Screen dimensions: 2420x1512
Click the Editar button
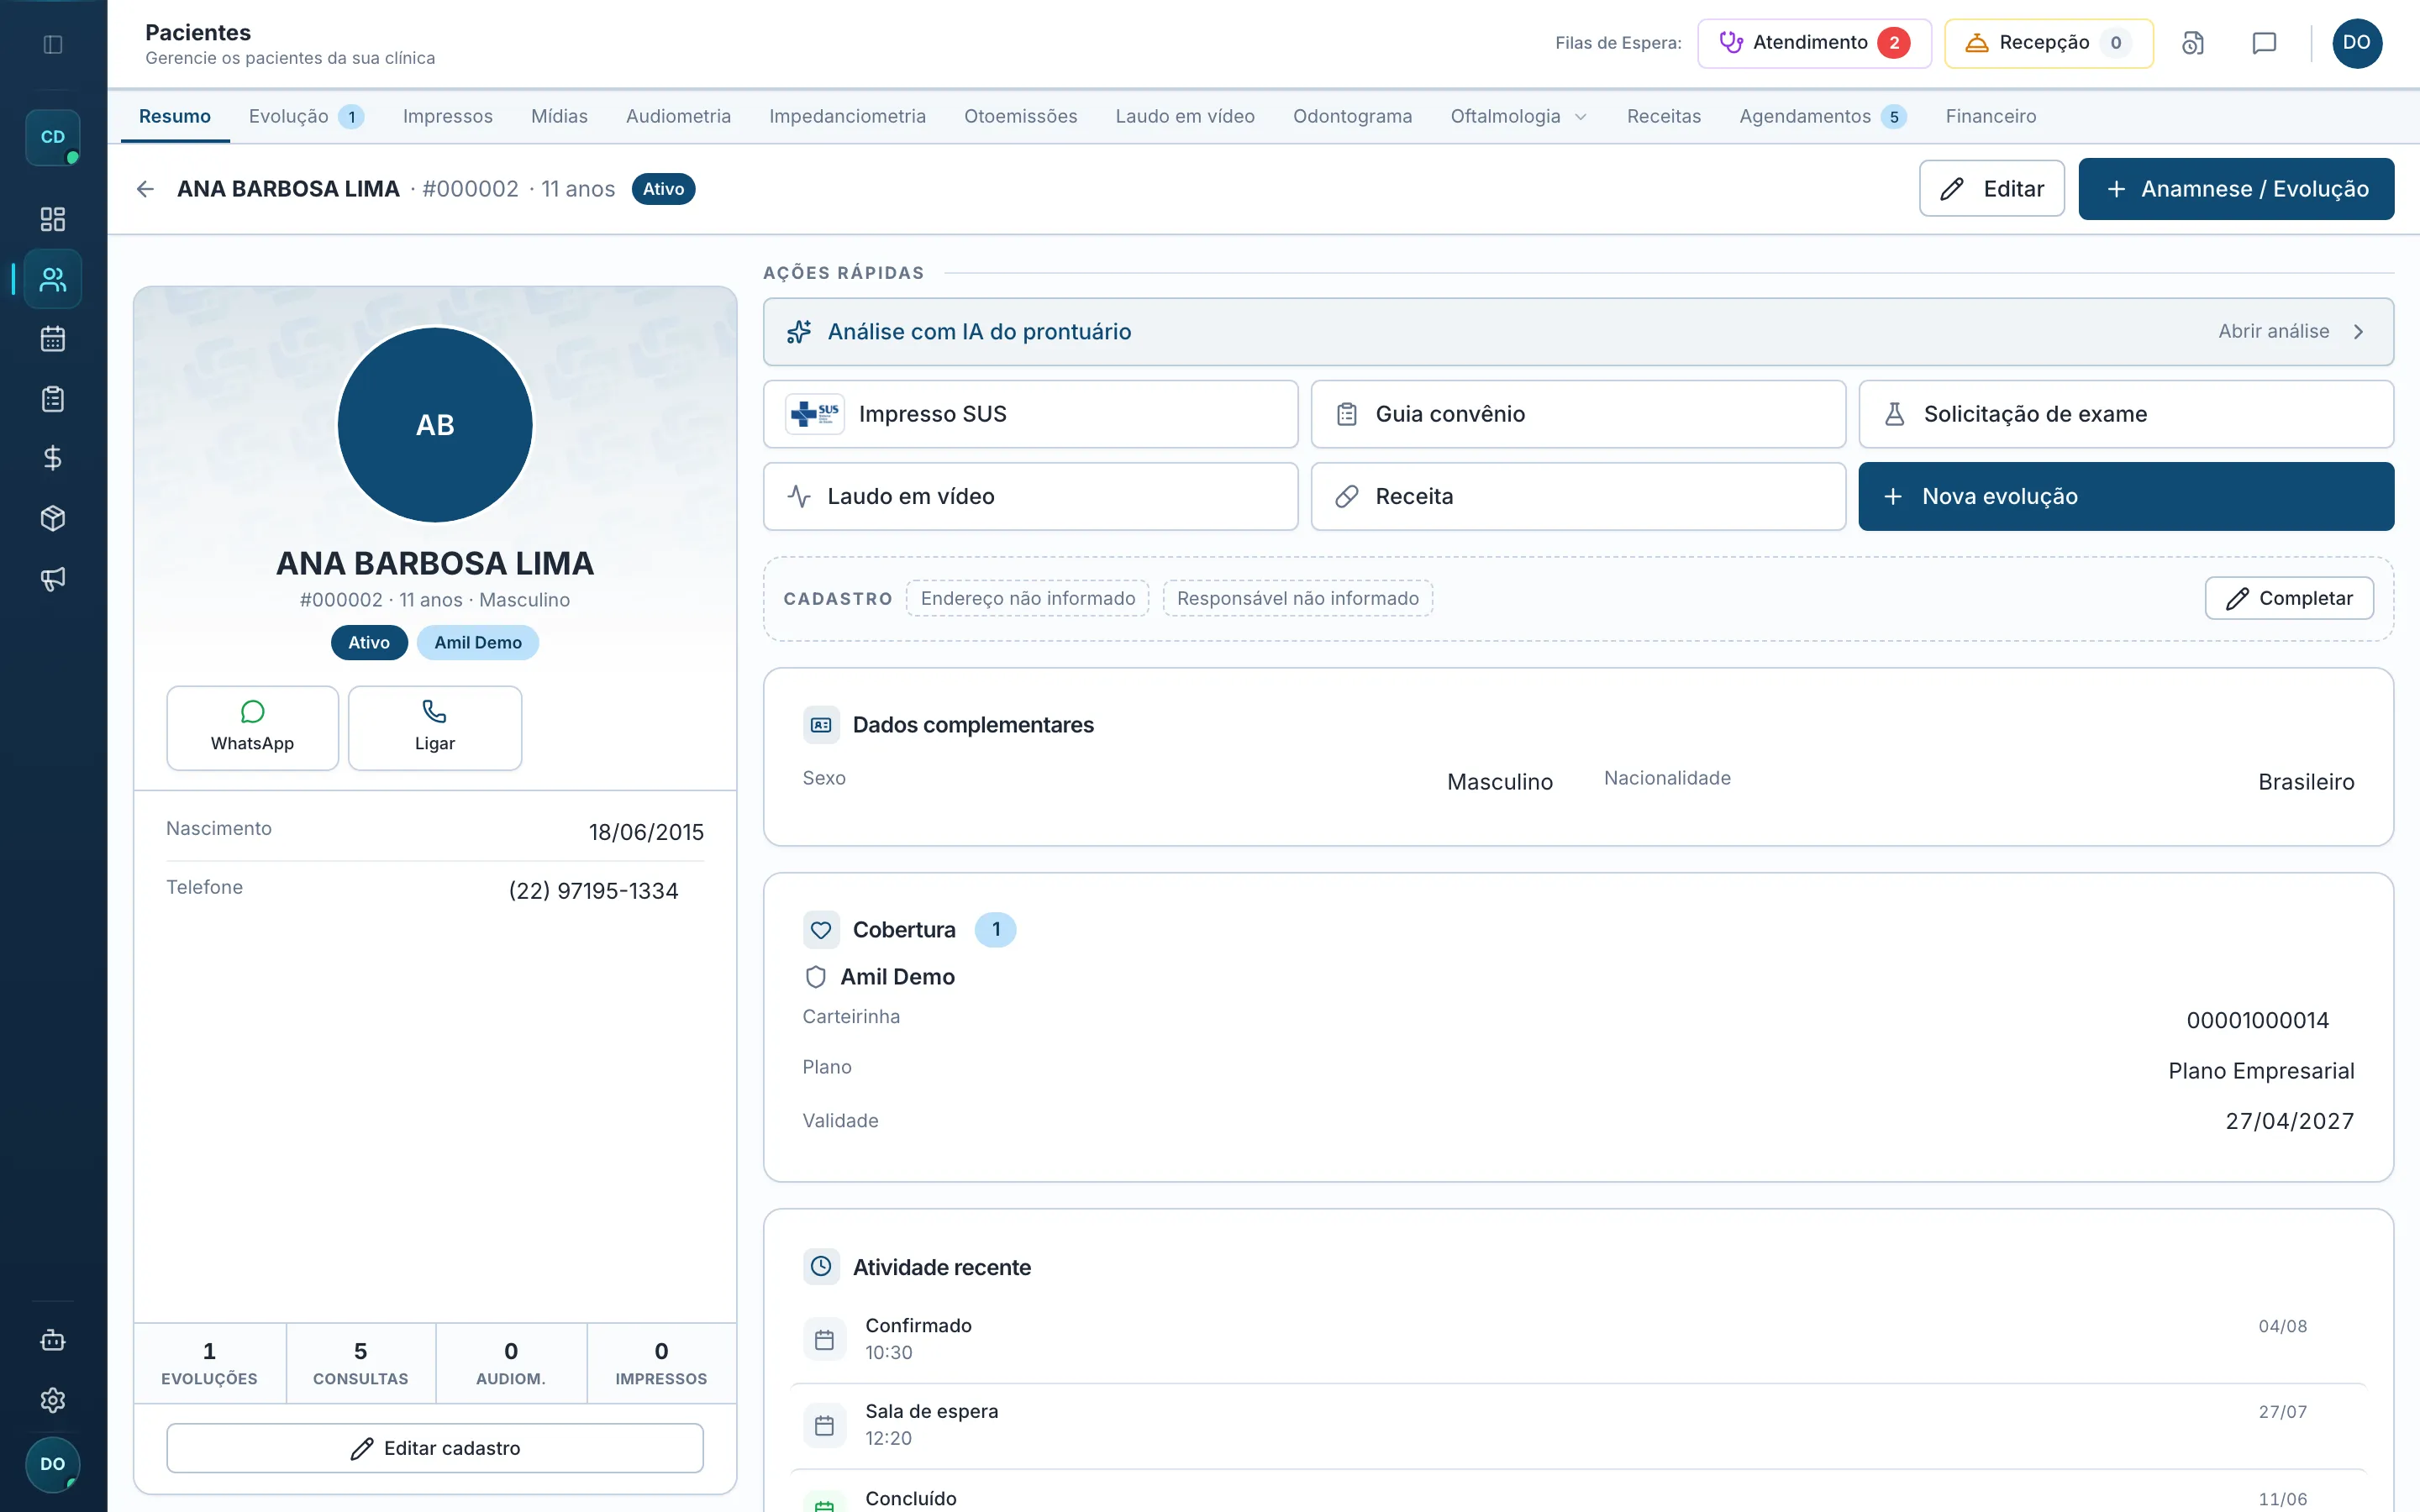(1991, 189)
